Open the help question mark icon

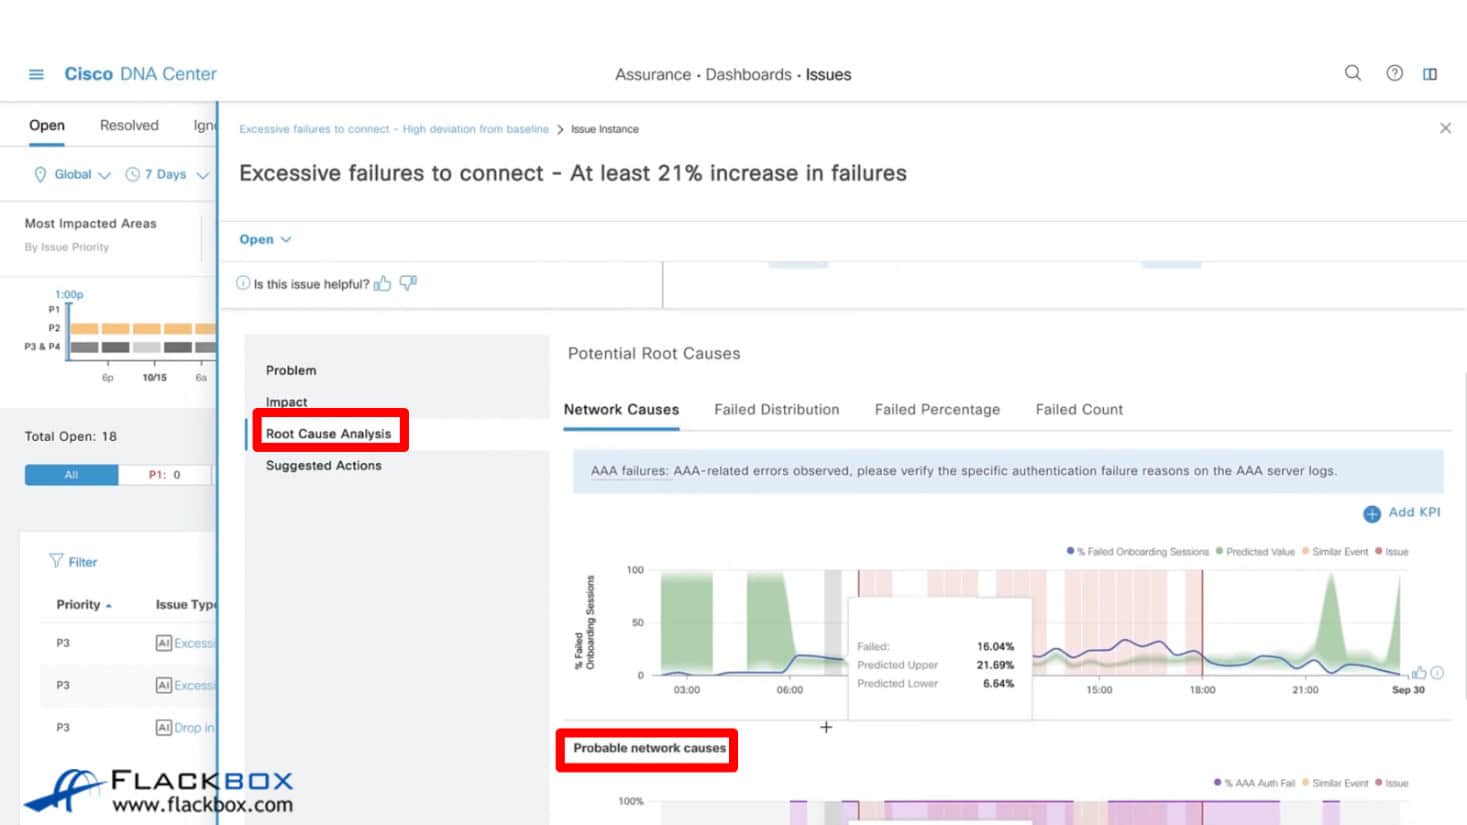[x=1394, y=73]
